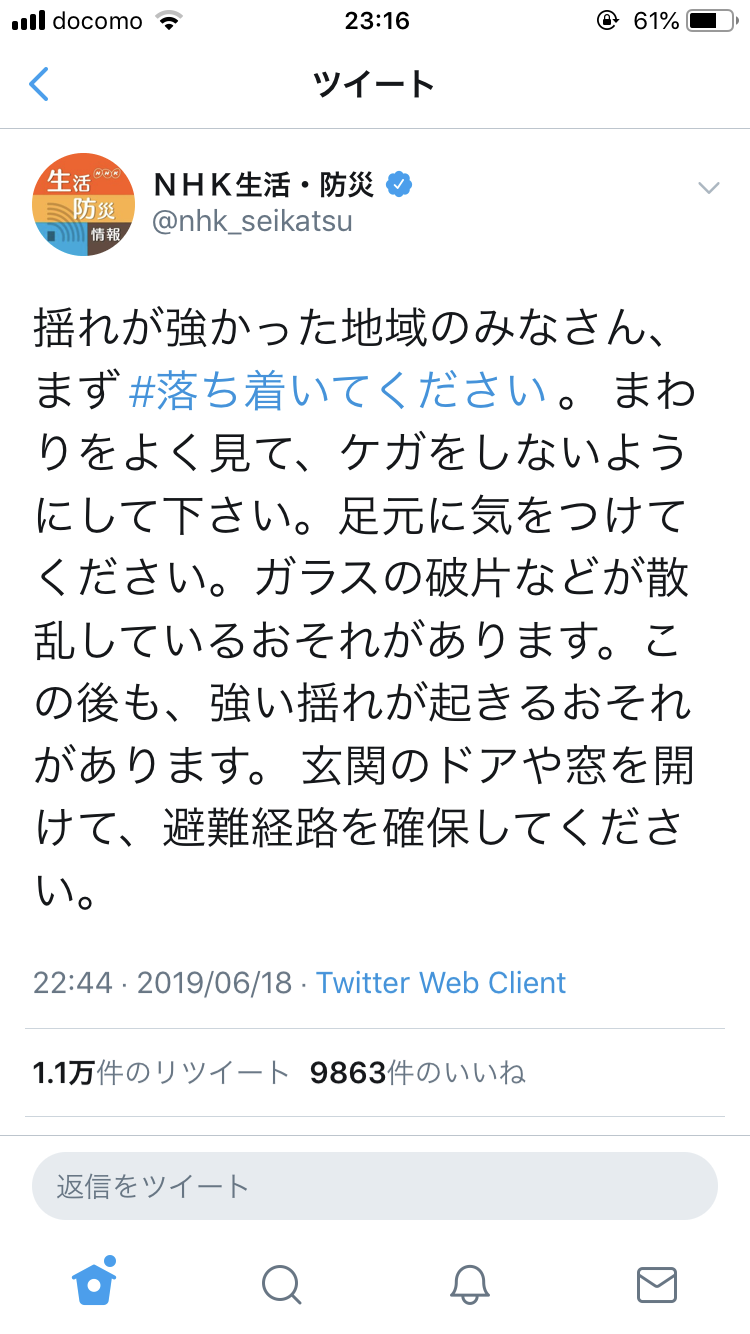This screenshot has height=1334, width=750.
Task: View the 9863件のいいね list
Action: click(x=417, y=1073)
